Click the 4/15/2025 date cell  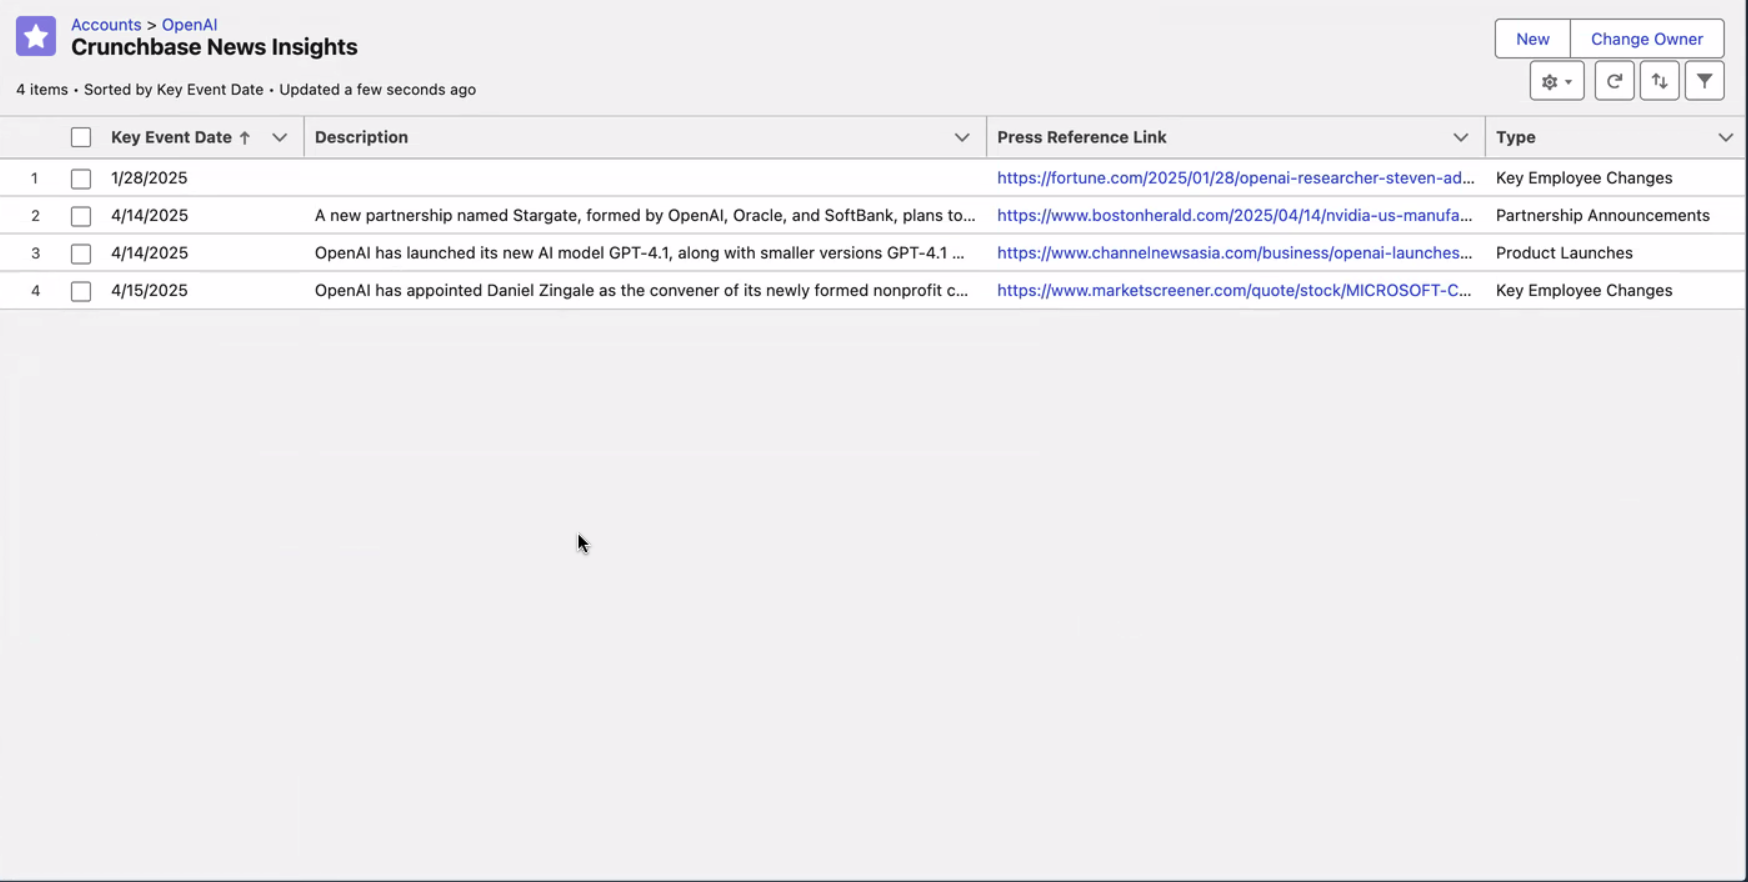pos(149,290)
